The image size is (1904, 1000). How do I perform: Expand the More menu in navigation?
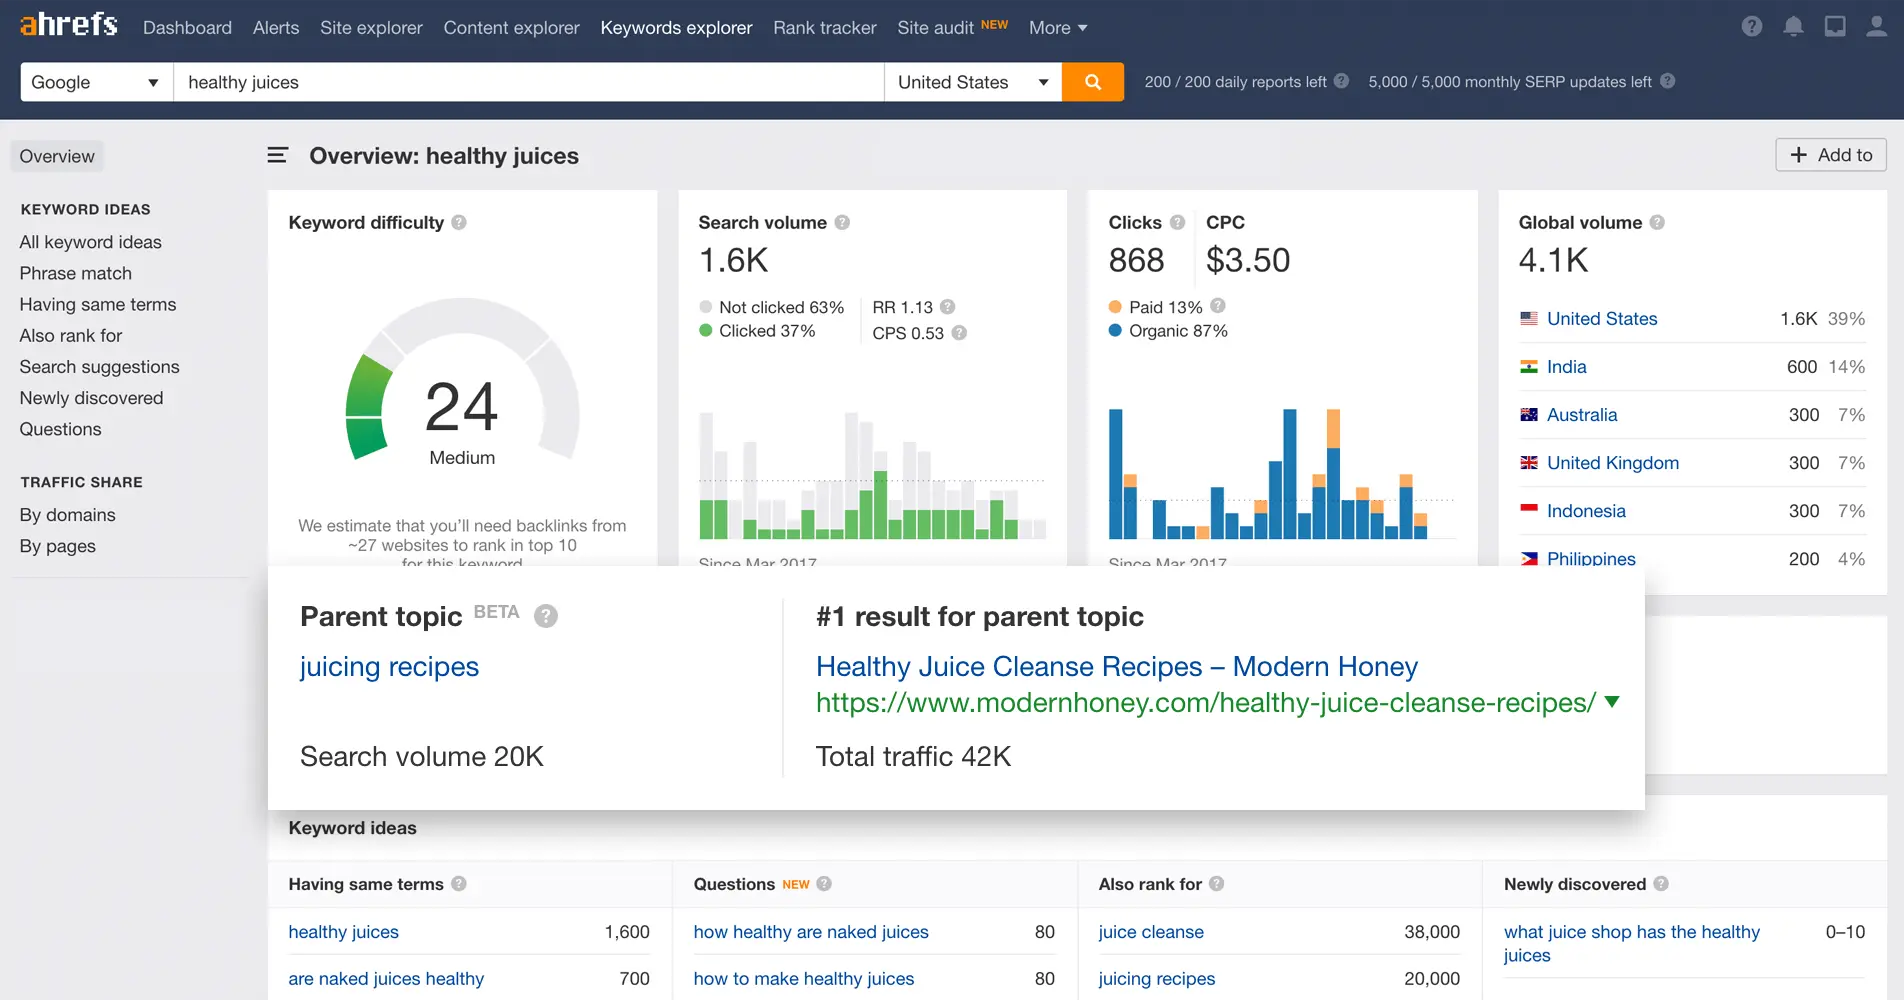[1057, 28]
